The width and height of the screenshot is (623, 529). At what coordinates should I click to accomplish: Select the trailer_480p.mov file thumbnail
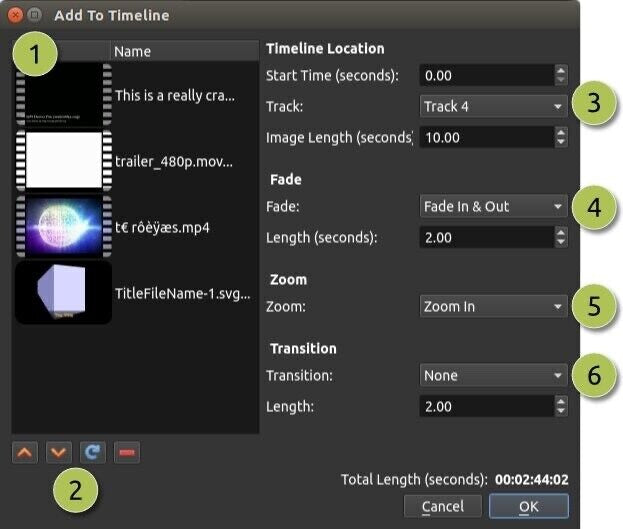point(63,160)
